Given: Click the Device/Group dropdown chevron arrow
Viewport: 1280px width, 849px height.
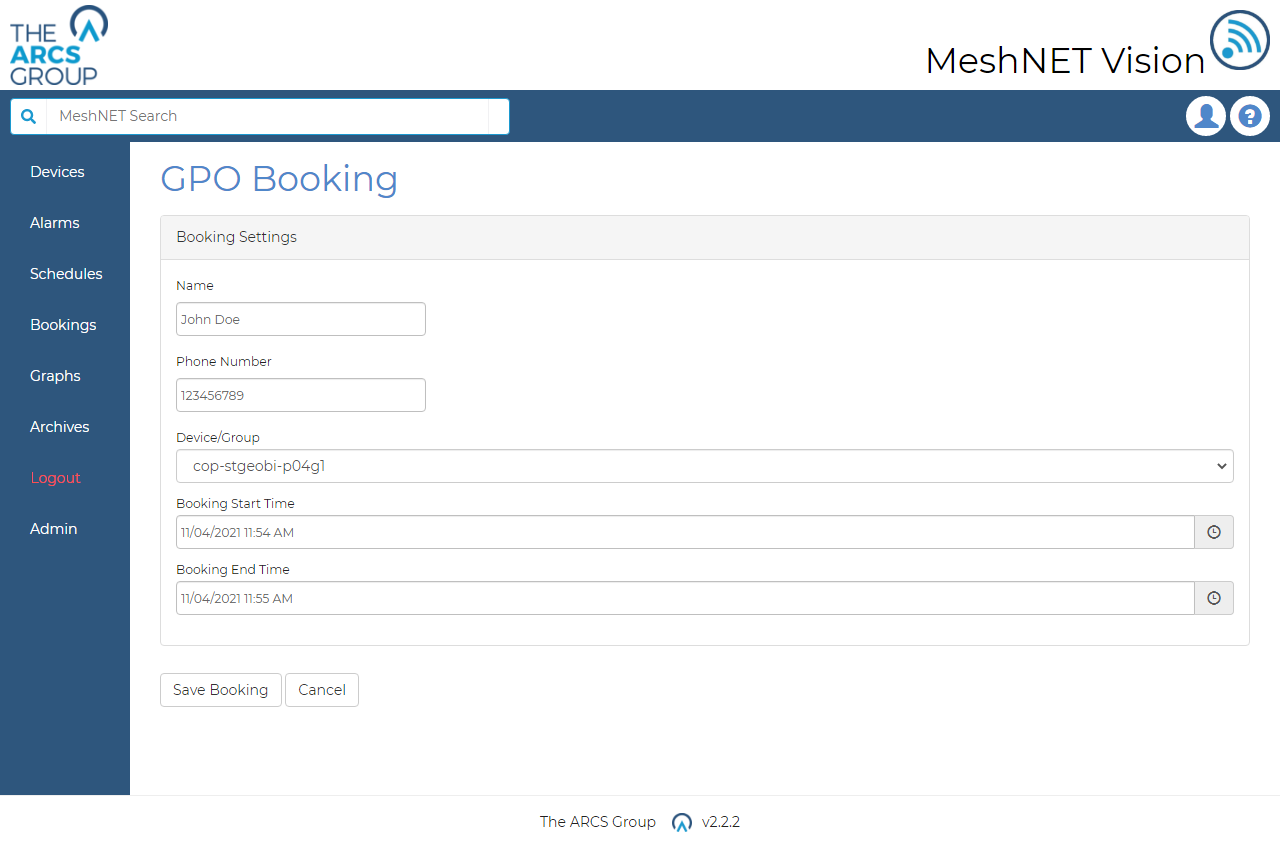Looking at the screenshot, I should pyautogui.click(x=1221, y=466).
